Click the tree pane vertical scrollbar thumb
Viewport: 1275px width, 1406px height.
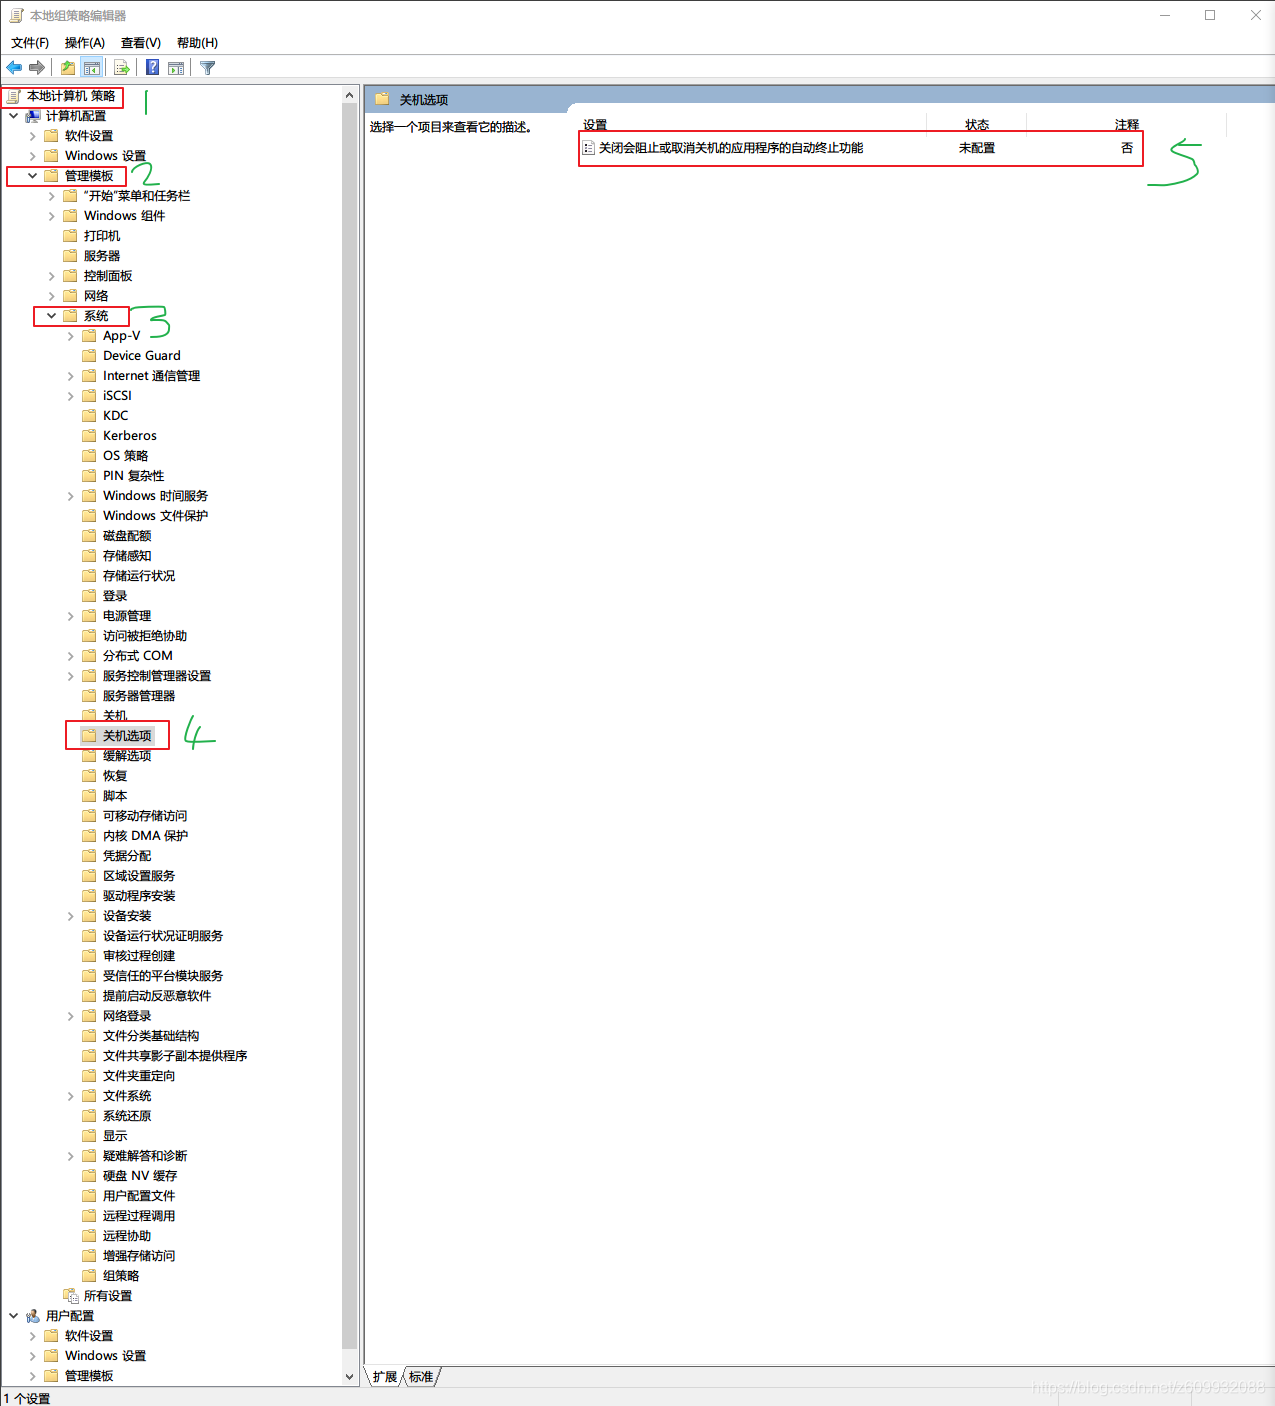349,725
